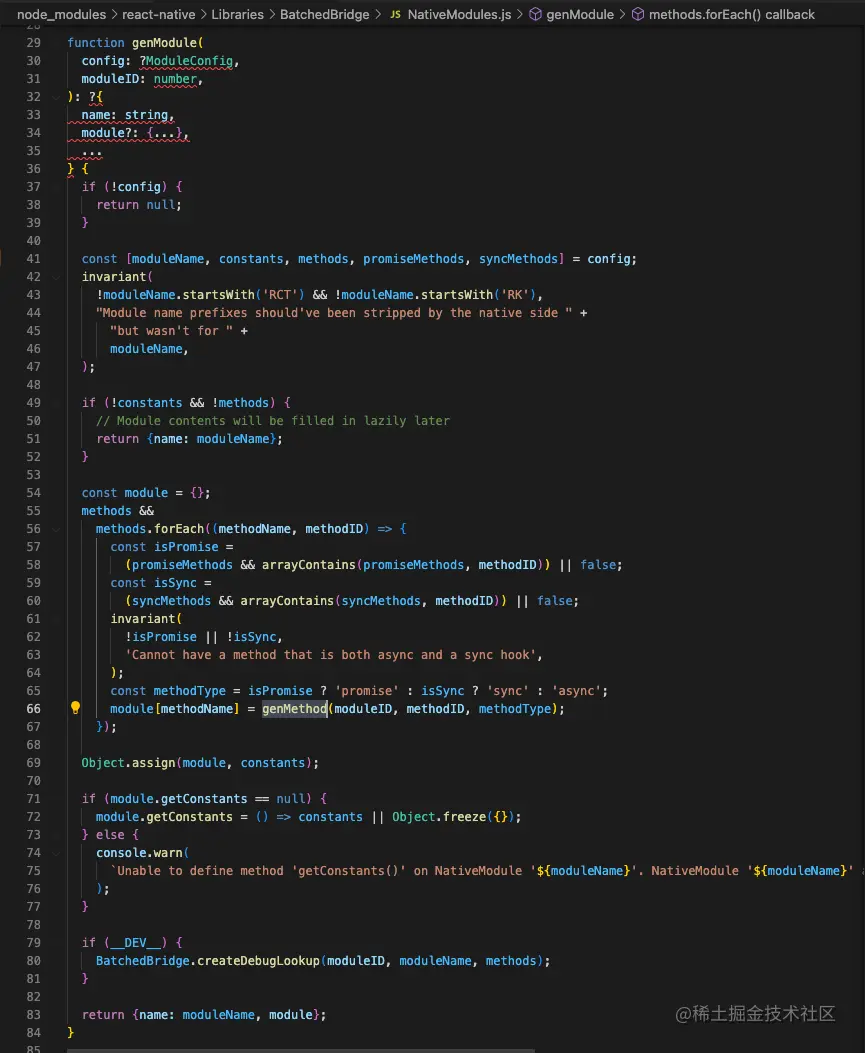Click the cube icon before methods.forEach() callback breadcrumb
This screenshot has height=1053, width=865.
[638, 14]
